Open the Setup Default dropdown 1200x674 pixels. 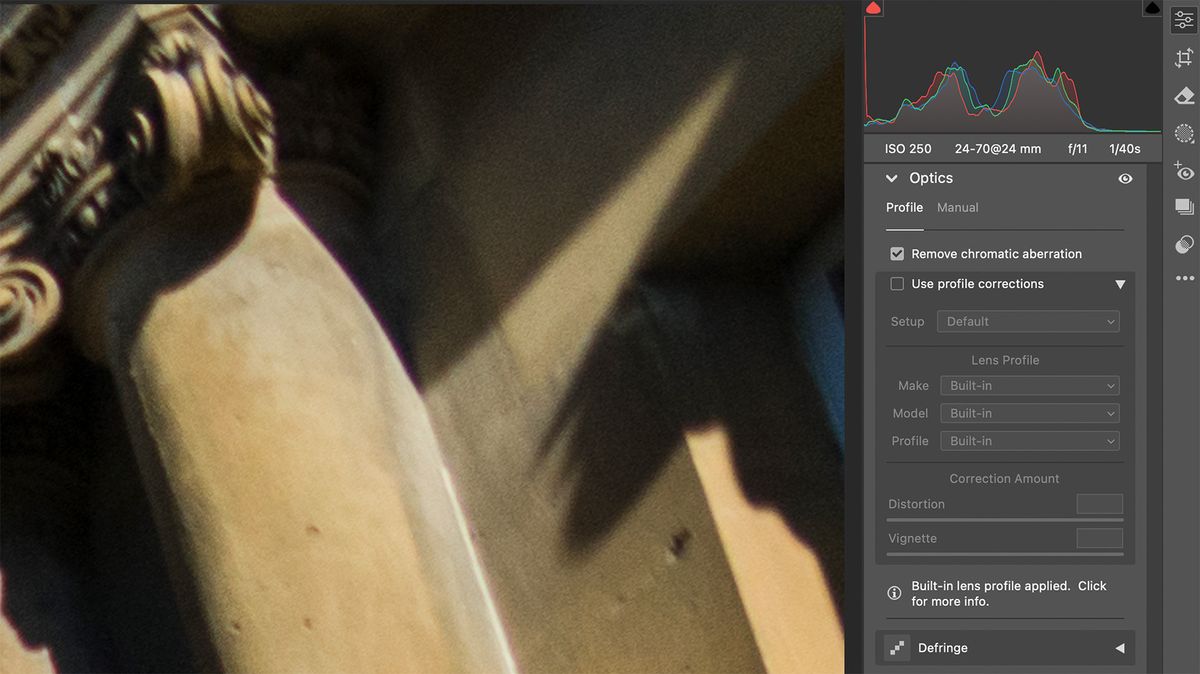pos(1028,321)
